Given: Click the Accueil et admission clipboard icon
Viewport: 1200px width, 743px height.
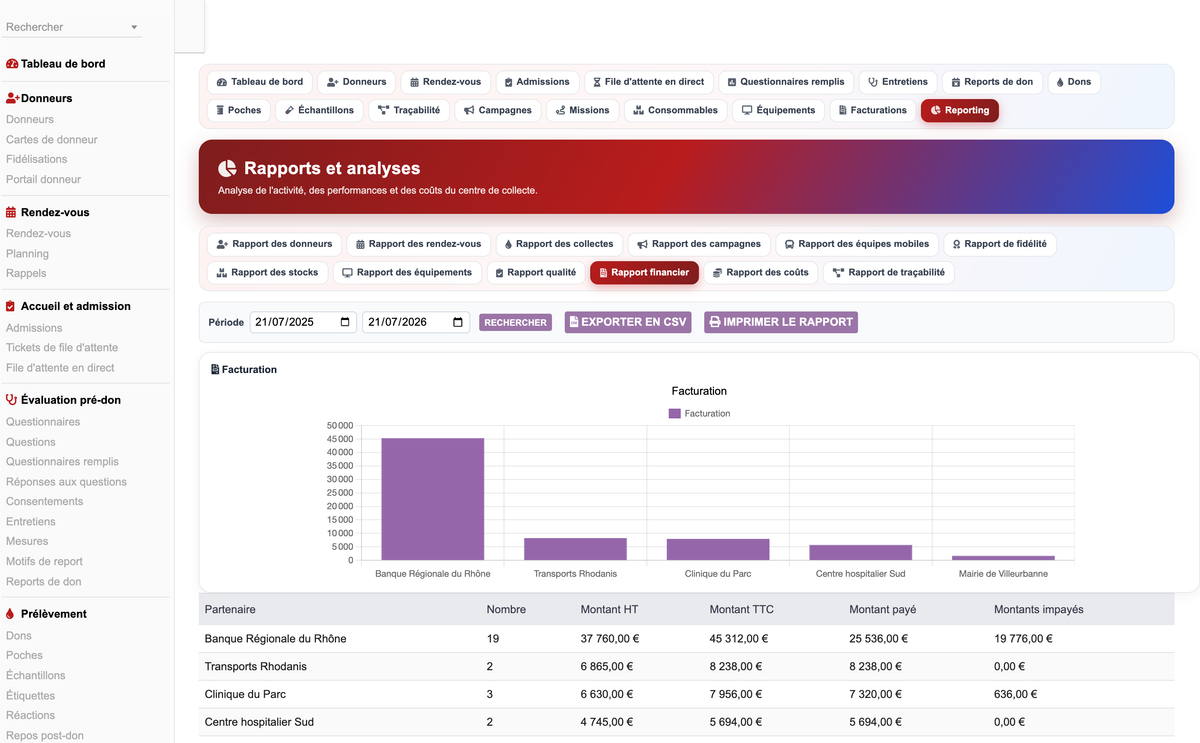Looking at the screenshot, I should 11,307.
